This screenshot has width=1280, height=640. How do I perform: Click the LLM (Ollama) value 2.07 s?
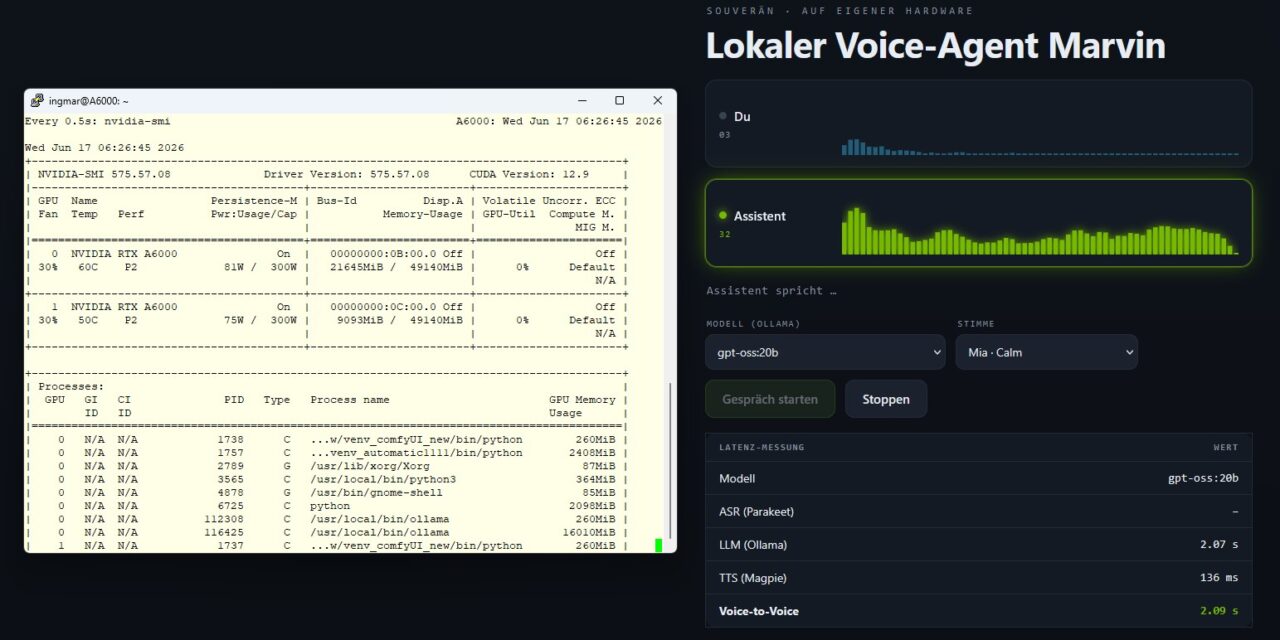pos(1219,545)
